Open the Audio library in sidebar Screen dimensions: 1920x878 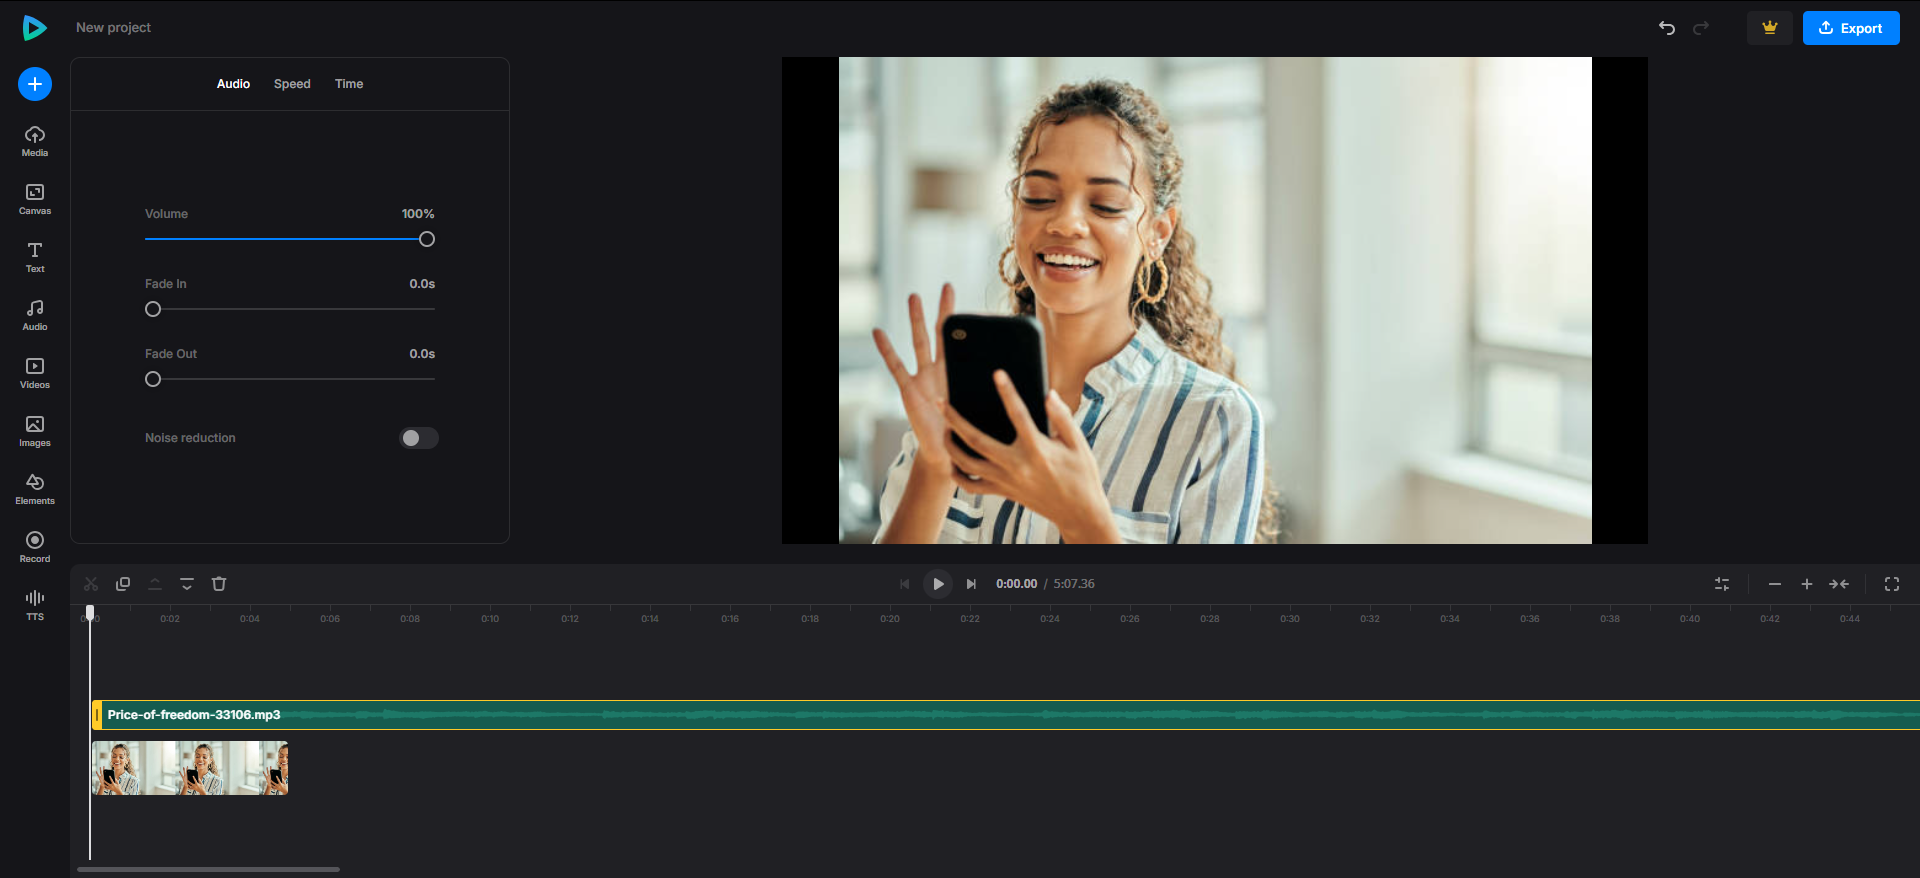tap(35, 315)
